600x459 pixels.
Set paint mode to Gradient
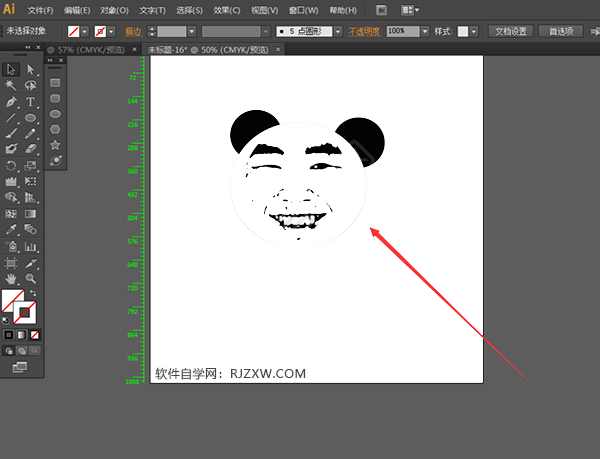point(21,335)
